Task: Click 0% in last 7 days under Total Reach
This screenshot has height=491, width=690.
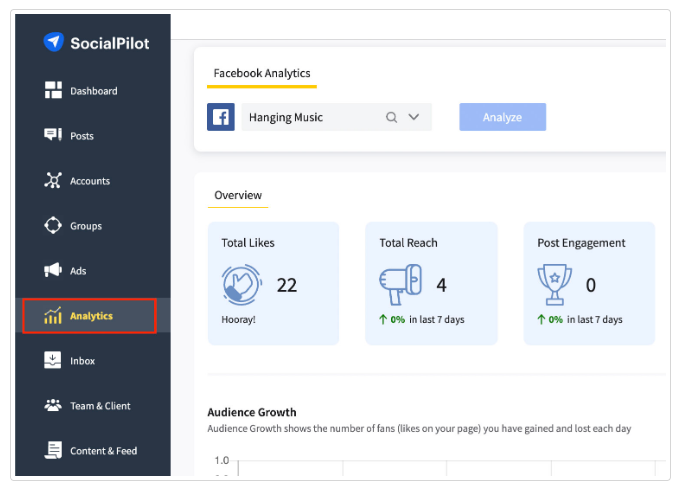Action: [x=422, y=319]
